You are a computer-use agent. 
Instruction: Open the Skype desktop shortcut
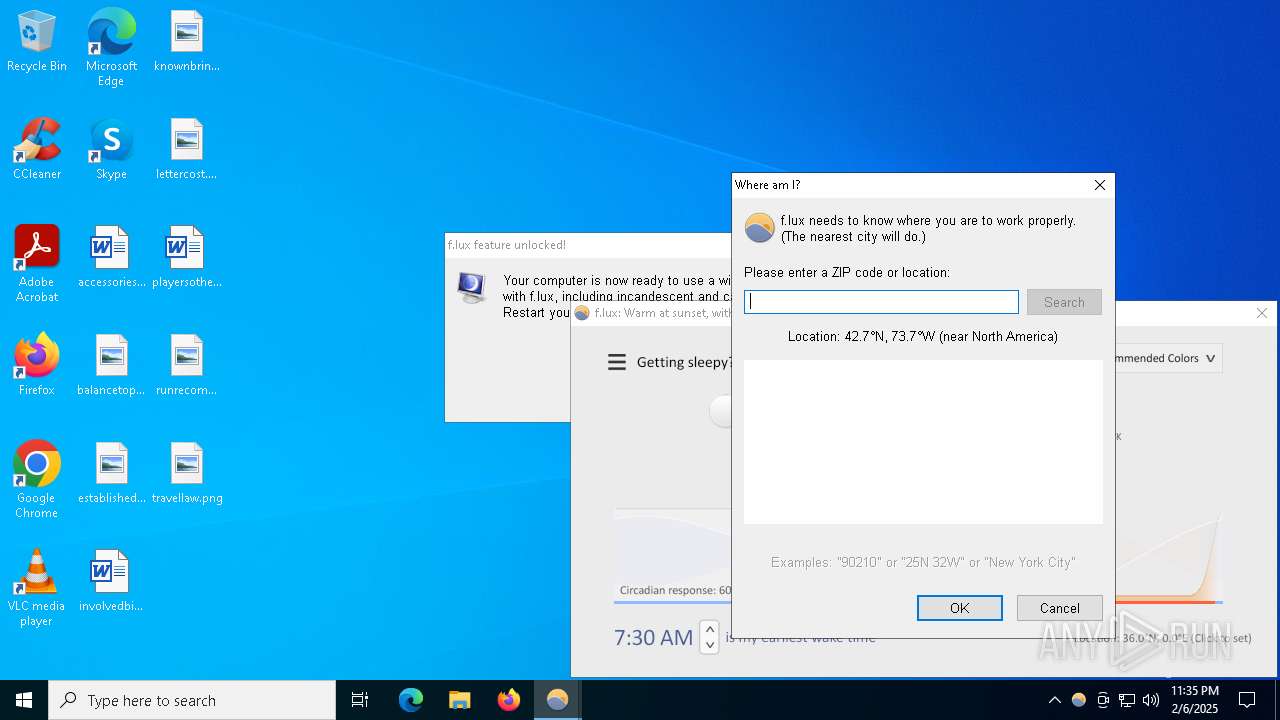(x=111, y=150)
